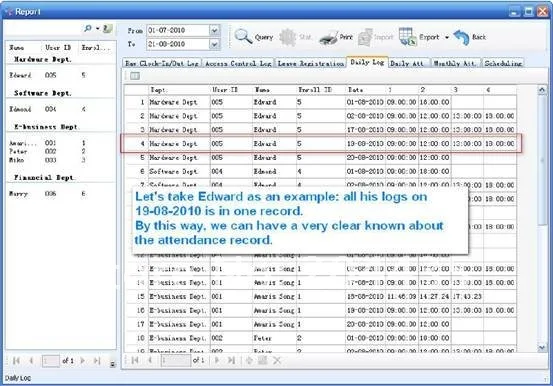Click the Date column header in the grid
The image size is (553, 386).
pyautogui.click(x=365, y=90)
